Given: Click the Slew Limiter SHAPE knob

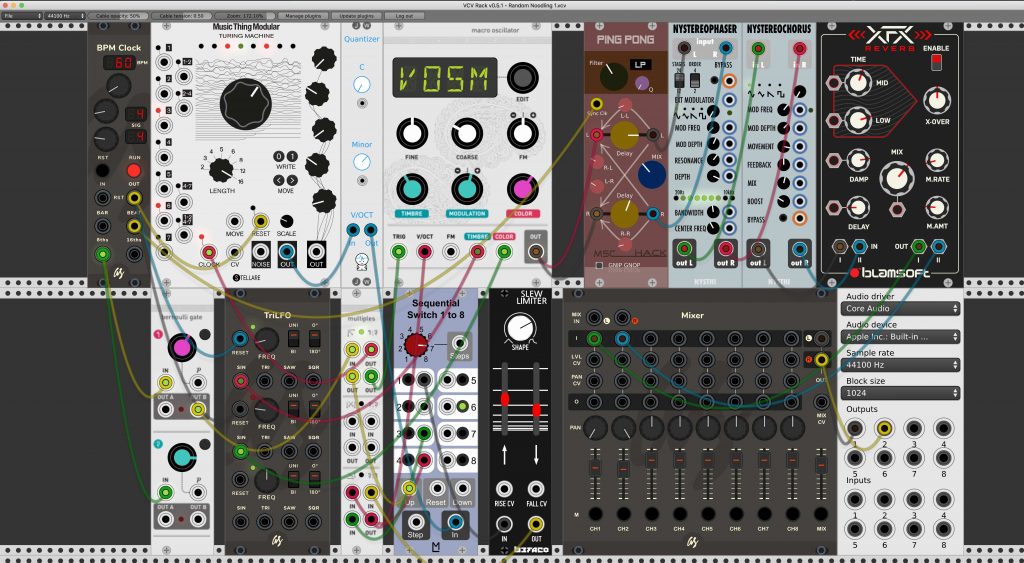Looking at the screenshot, I should click(x=520, y=328).
